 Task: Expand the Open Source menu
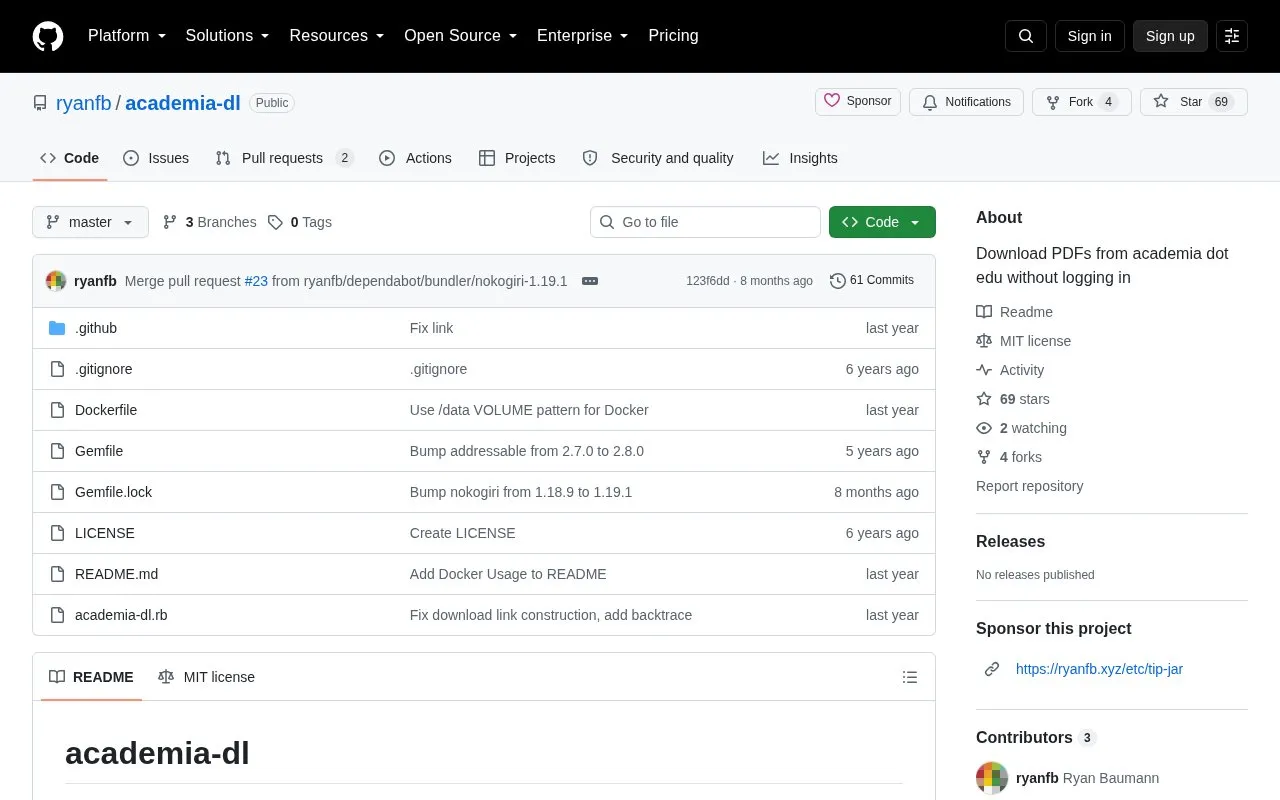460,36
